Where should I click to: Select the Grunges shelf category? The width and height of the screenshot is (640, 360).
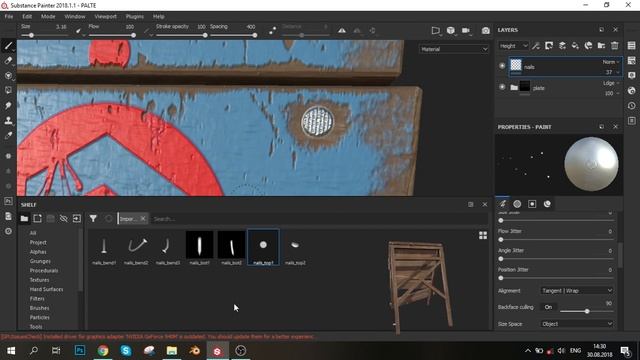click(40, 261)
